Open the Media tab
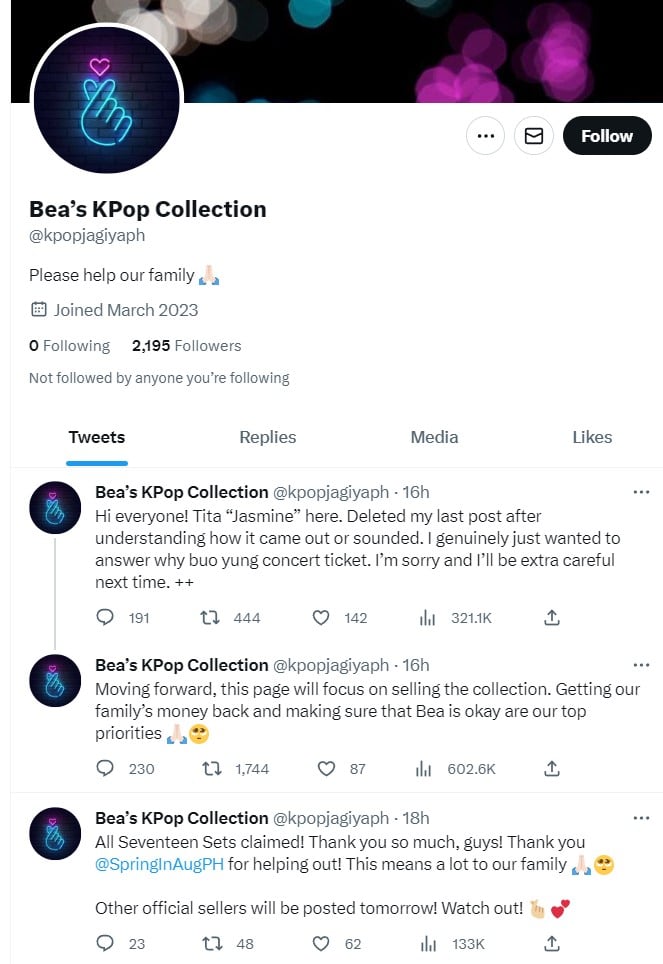The image size is (663, 964). point(434,437)
